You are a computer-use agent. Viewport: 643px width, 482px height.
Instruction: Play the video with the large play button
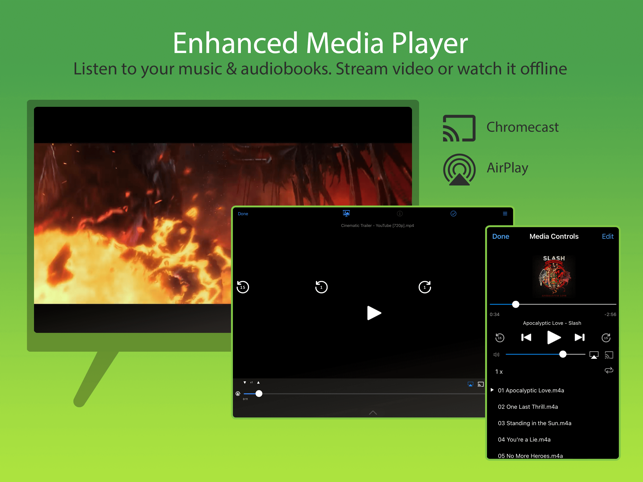374,313
